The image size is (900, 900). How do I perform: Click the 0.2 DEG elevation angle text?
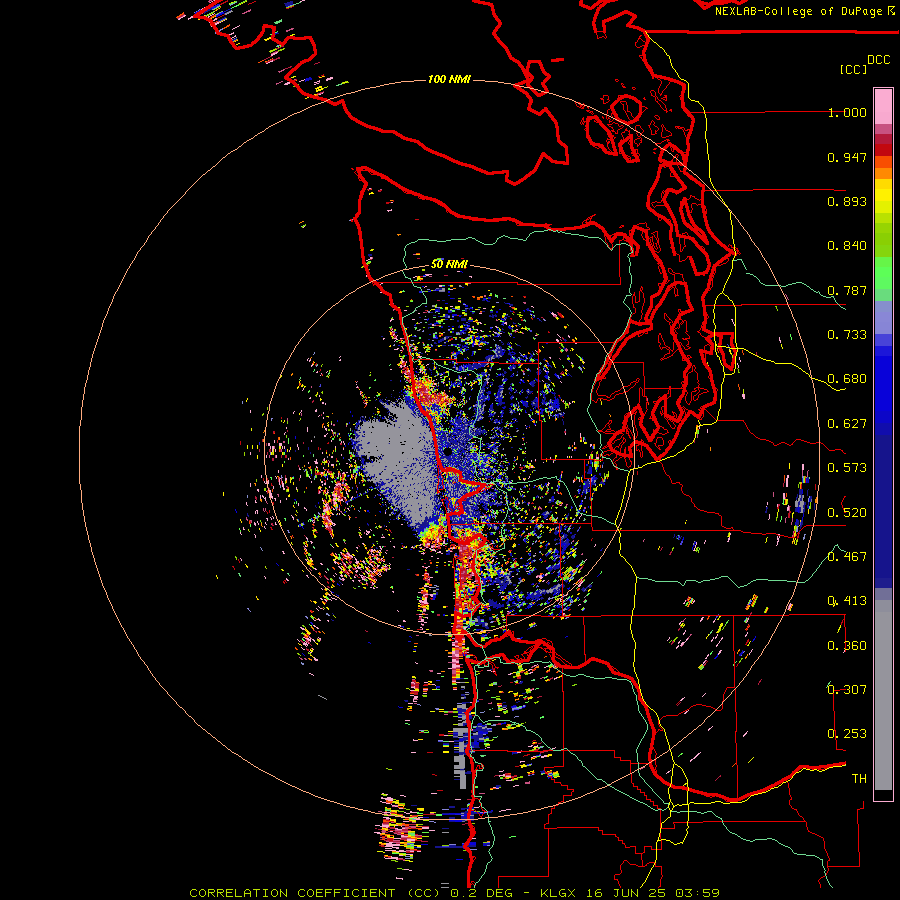(x=482, y=893)
